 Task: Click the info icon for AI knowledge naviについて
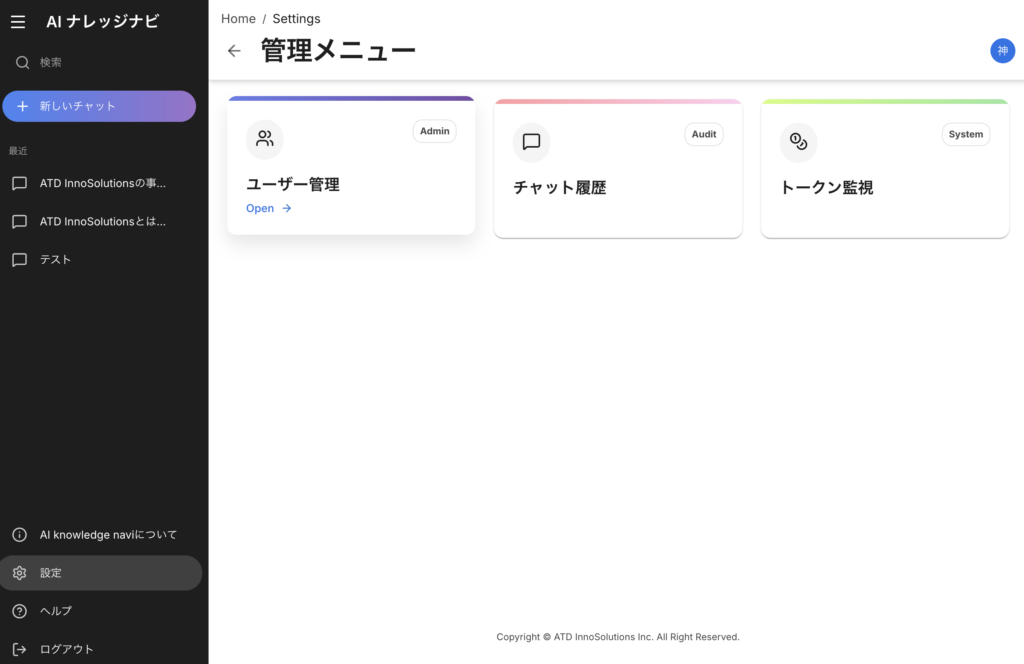(x=19, y=535)
